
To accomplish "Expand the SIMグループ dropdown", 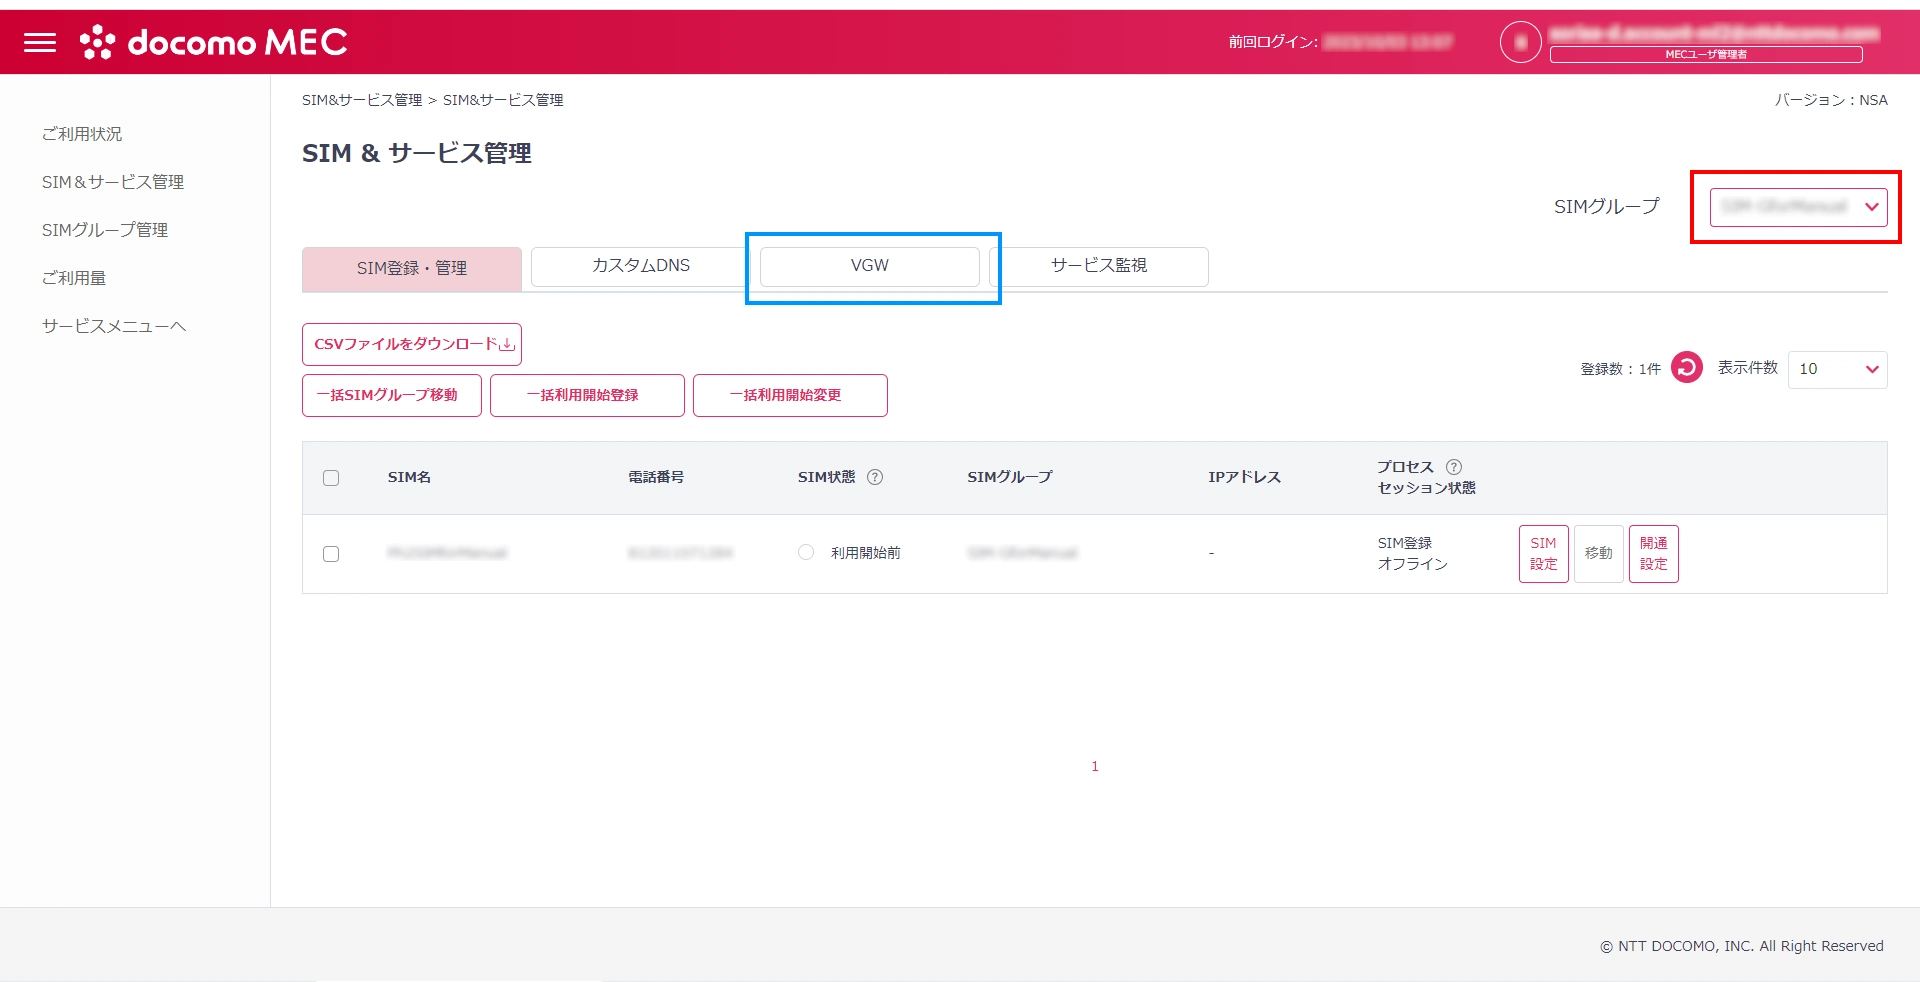I will (x=1797, y=207).
